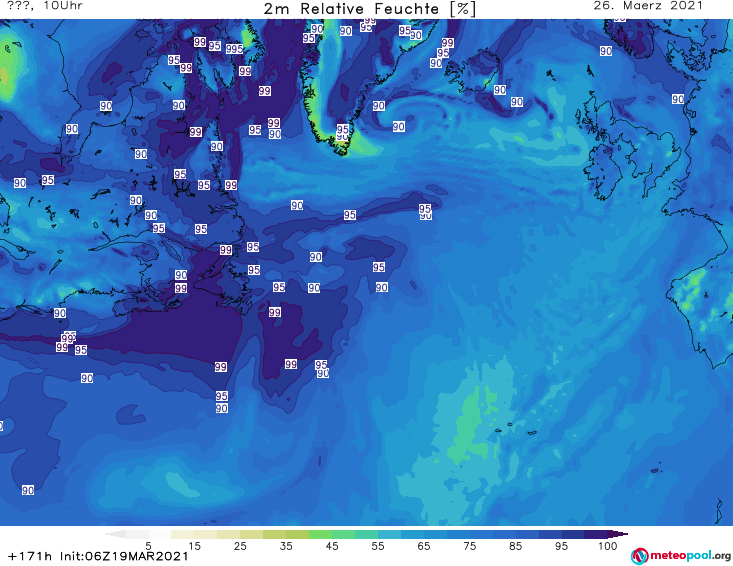This screenshot has width=733, height=566.
Task: Click the overlapping '995' contour label
Action: [234, 49]
